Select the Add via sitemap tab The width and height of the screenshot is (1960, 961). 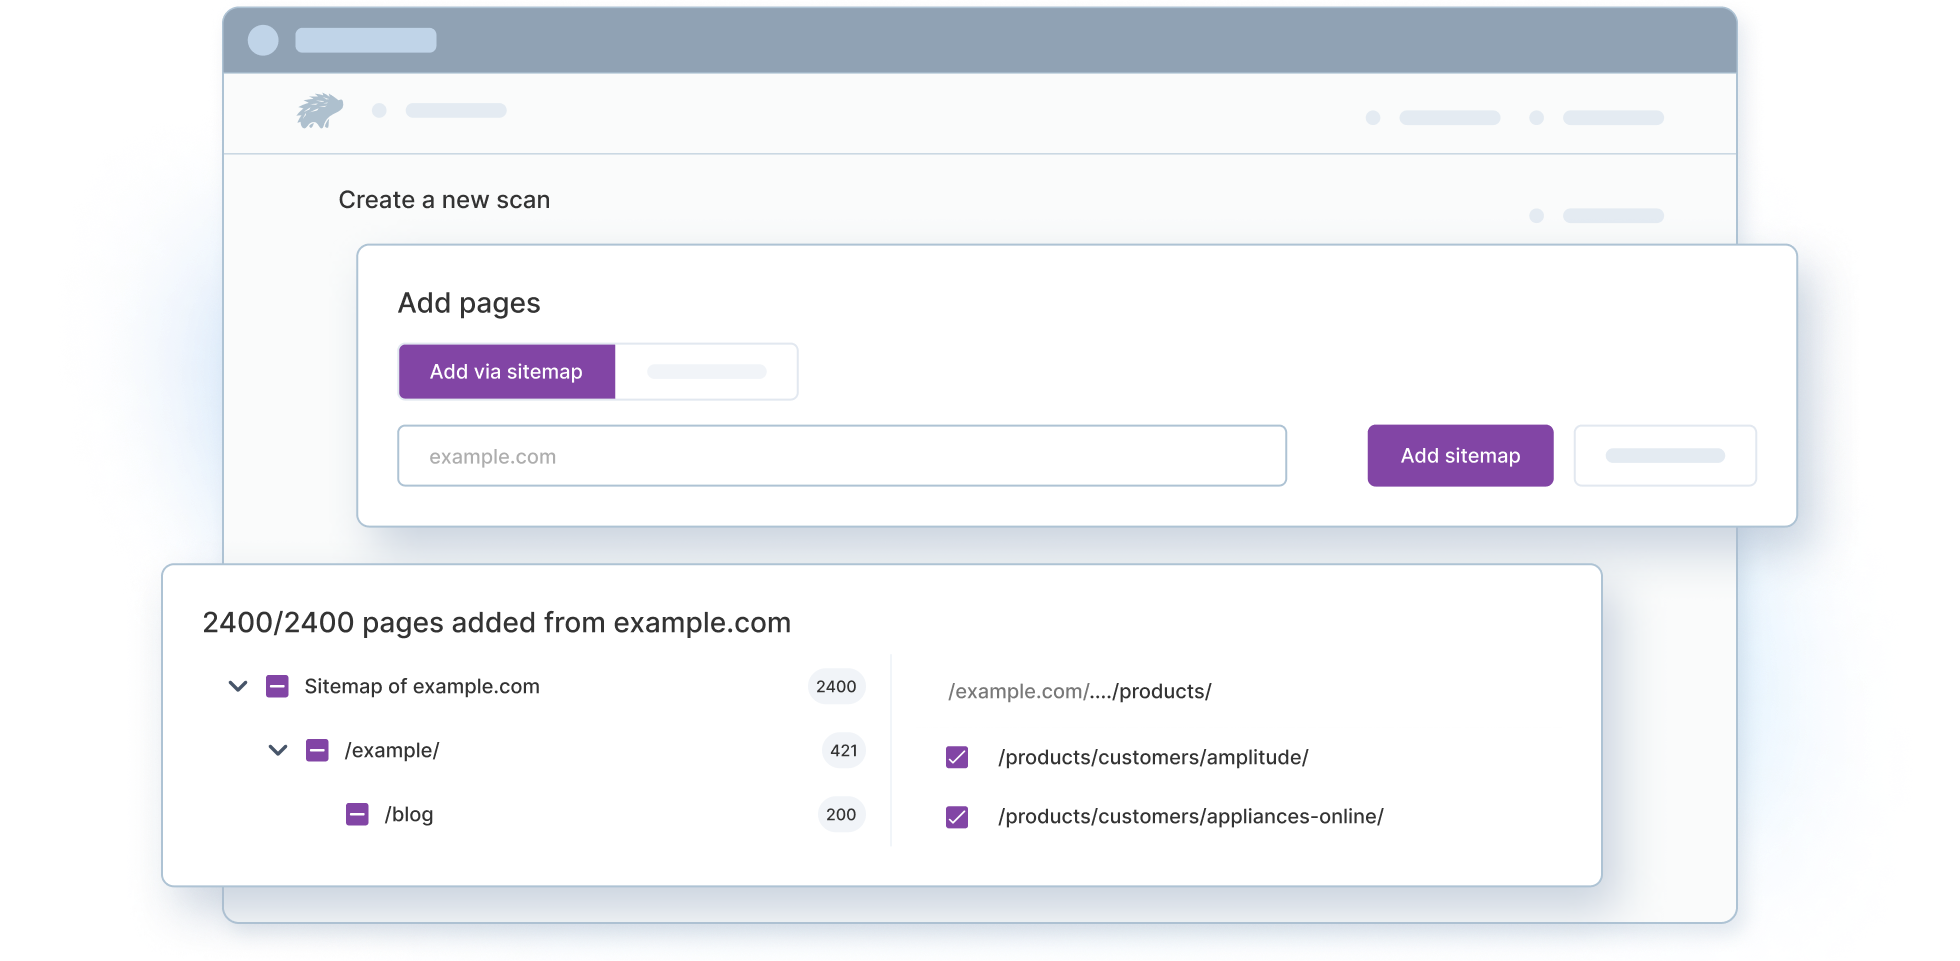point(506,371)
